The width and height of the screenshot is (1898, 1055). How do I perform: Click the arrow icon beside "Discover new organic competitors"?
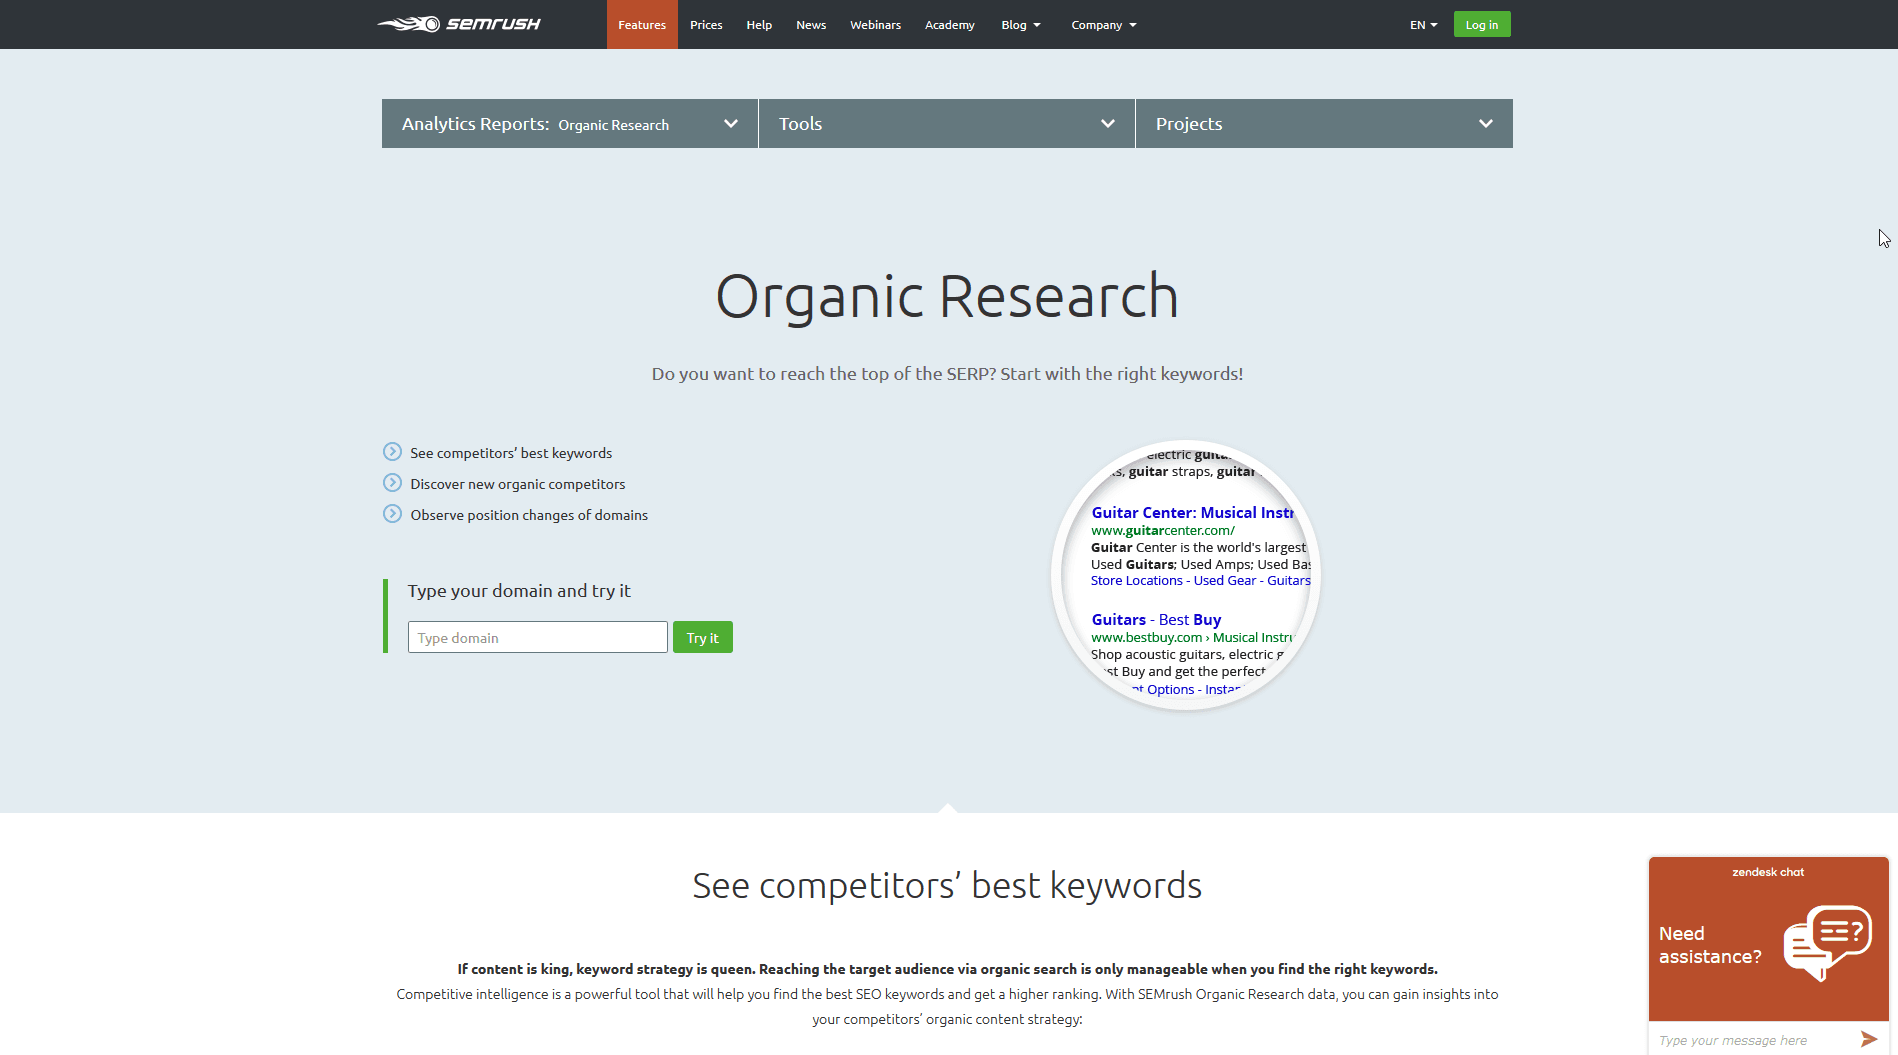pos(392,483)
